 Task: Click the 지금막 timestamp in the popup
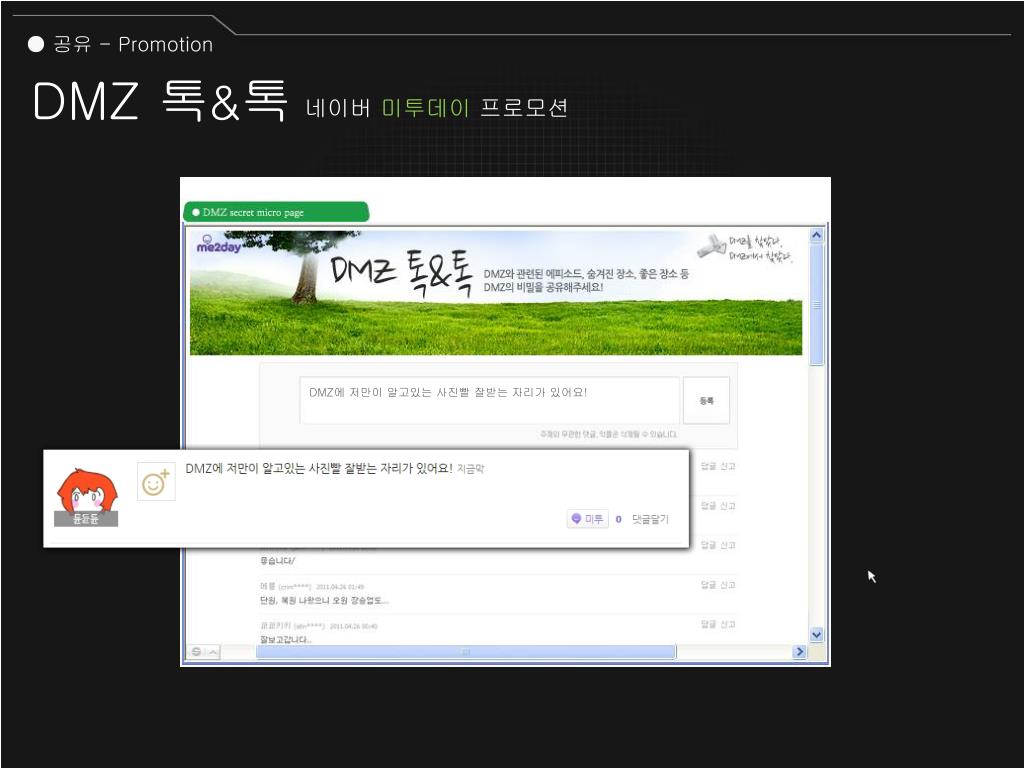470,469
